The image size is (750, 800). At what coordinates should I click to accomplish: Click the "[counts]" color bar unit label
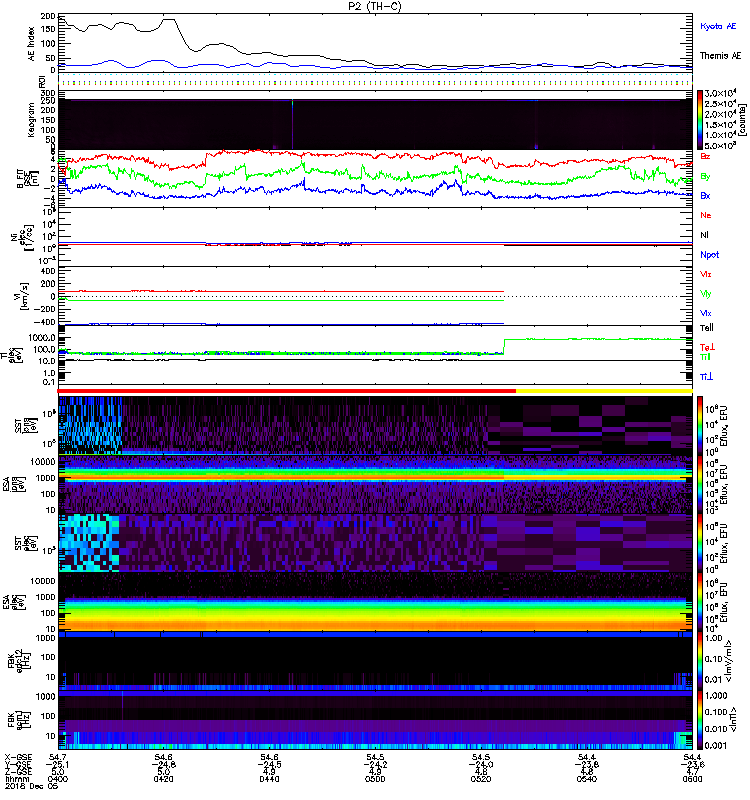click(742, 120)
